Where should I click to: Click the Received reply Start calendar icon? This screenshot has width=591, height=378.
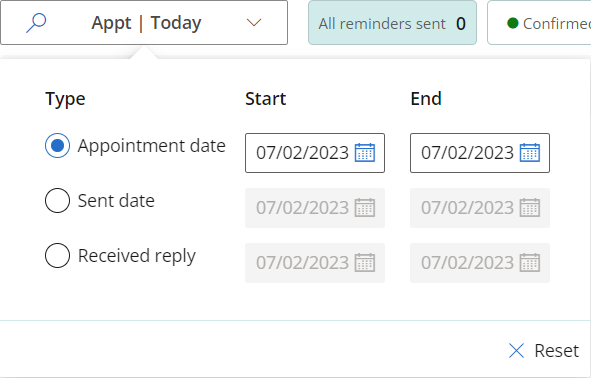(365, 263)
